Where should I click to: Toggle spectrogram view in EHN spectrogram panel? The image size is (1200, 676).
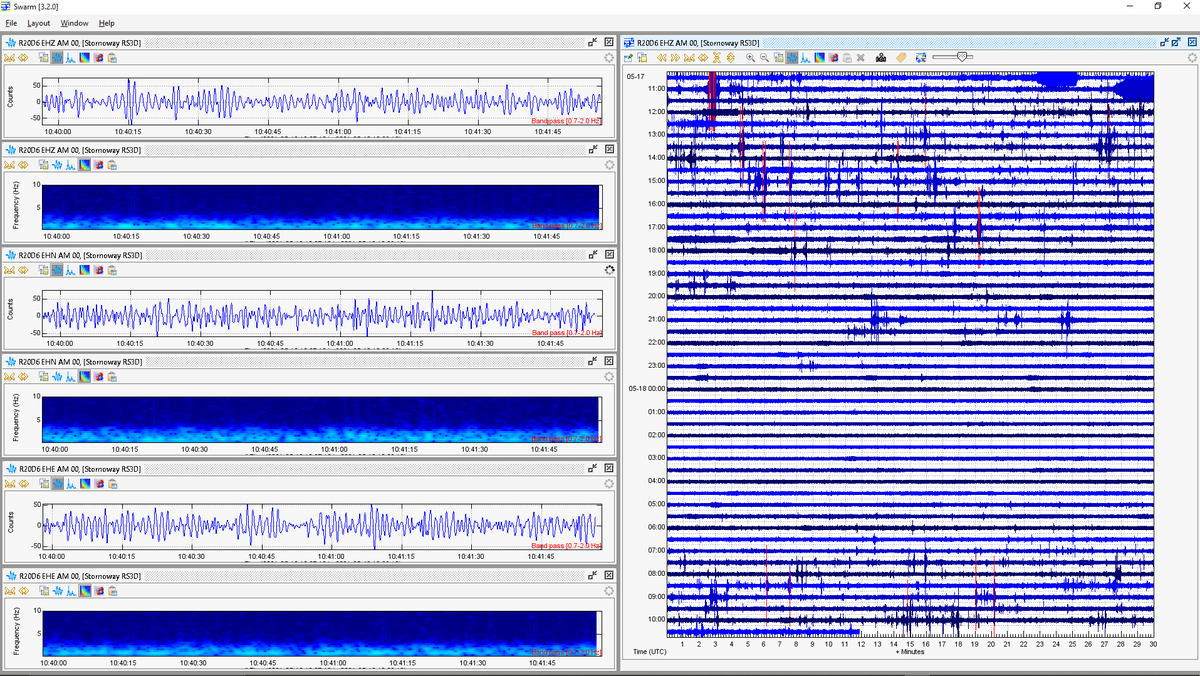pyautogui.click(x=84, y=375)
